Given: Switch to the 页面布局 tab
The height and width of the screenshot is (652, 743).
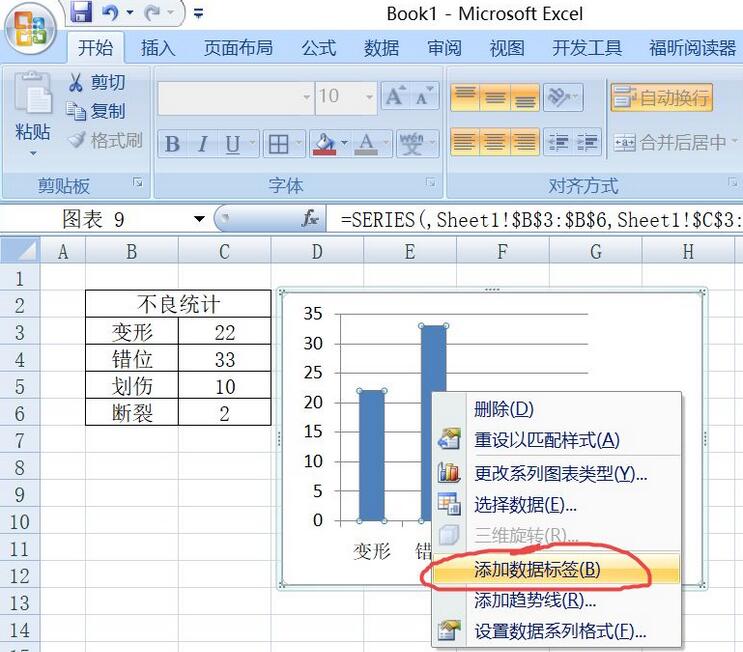Looking at the screenshot, I should (238, 48).
